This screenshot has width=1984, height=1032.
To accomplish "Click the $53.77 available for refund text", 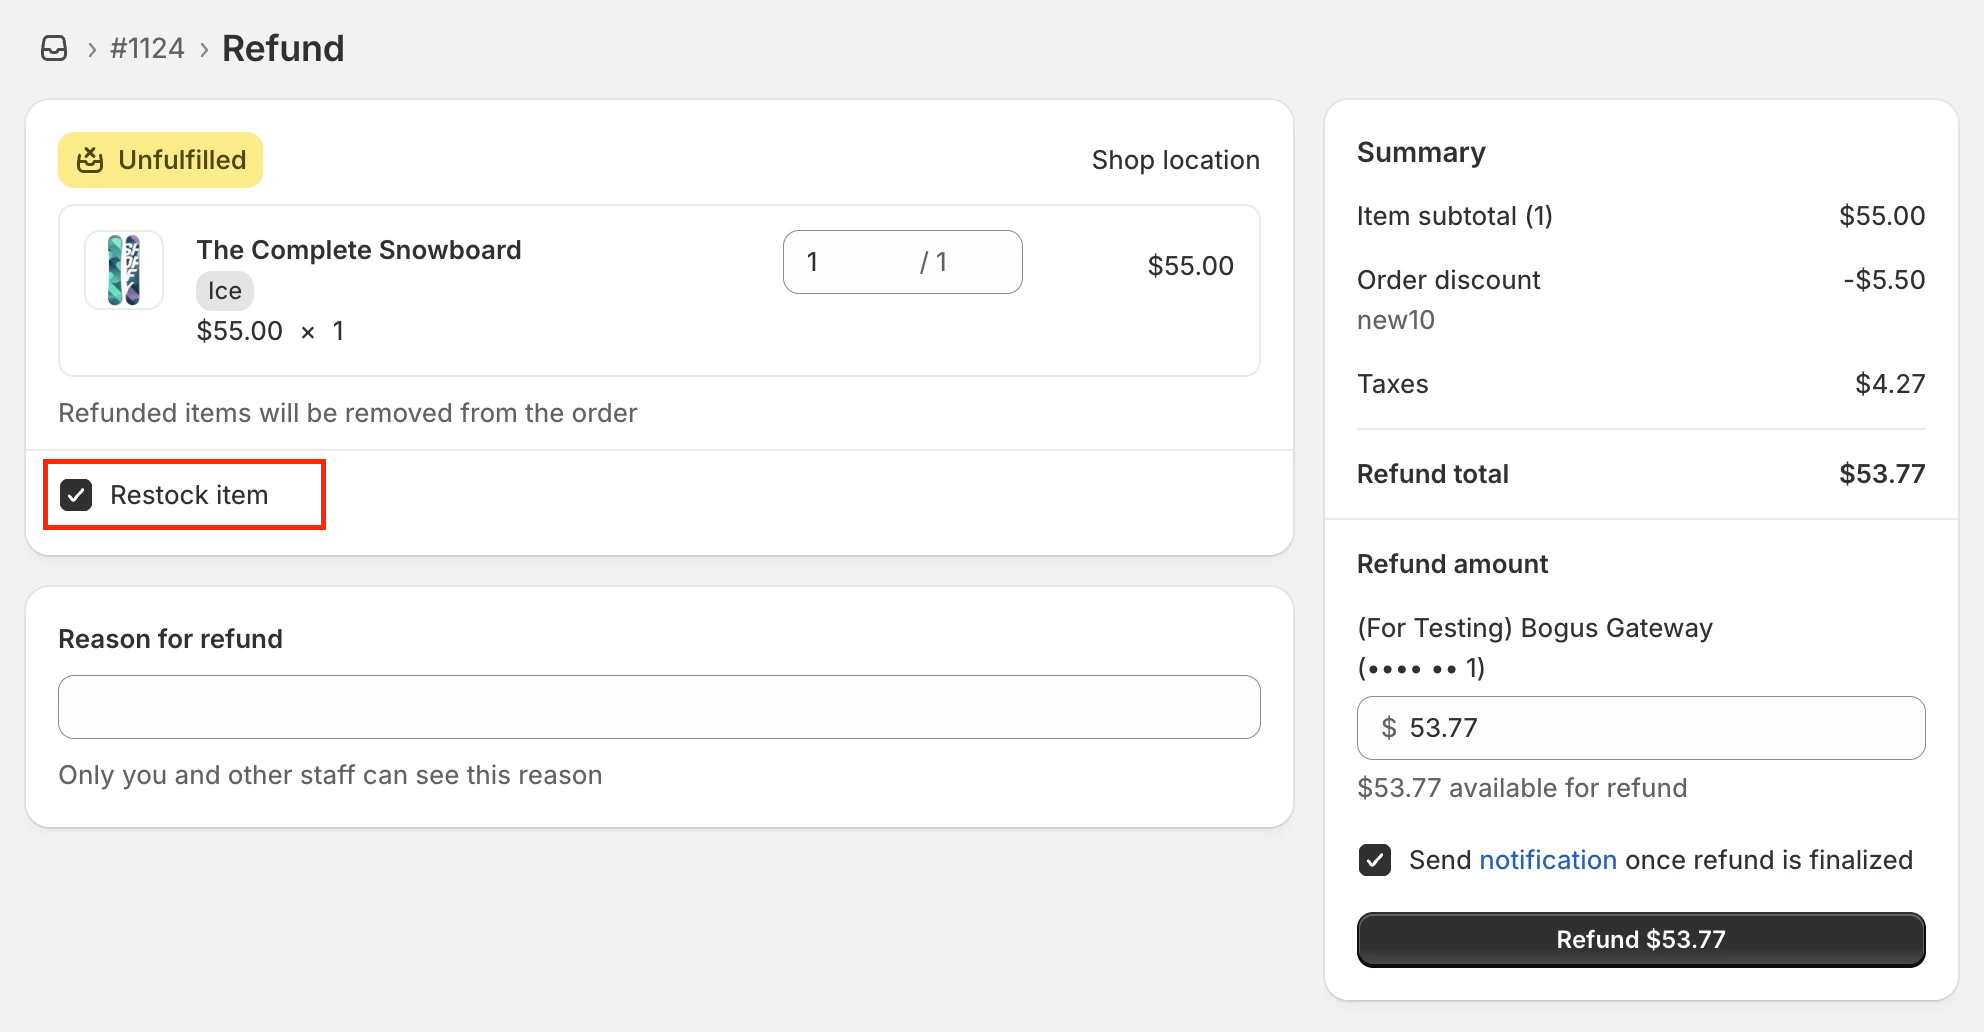I will 1522,788.
